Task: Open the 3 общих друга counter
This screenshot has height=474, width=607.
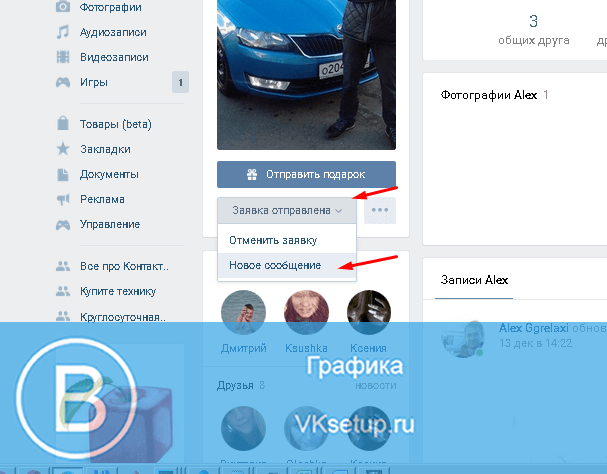Action: coord(533,29)
